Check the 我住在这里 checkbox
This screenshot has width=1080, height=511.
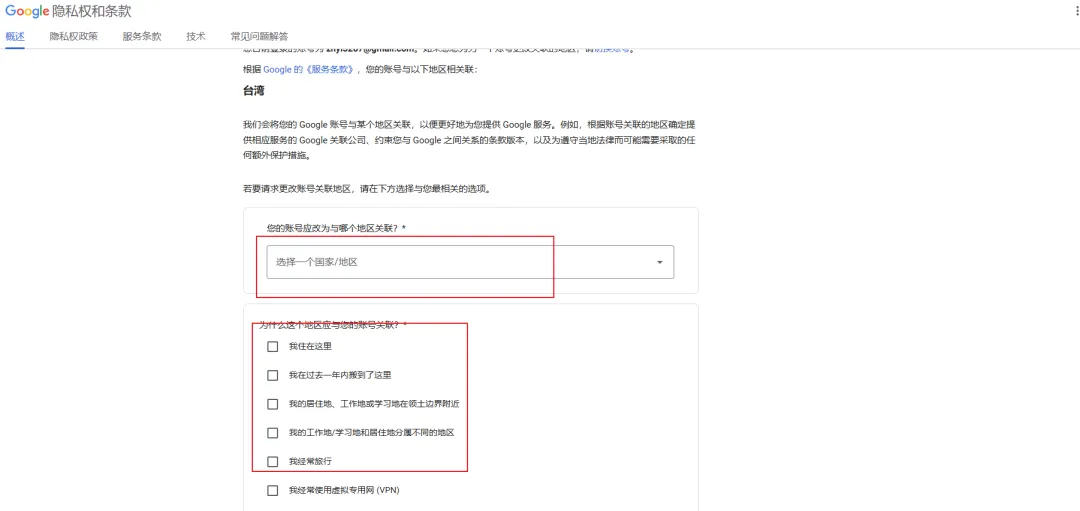coord(273,346)
